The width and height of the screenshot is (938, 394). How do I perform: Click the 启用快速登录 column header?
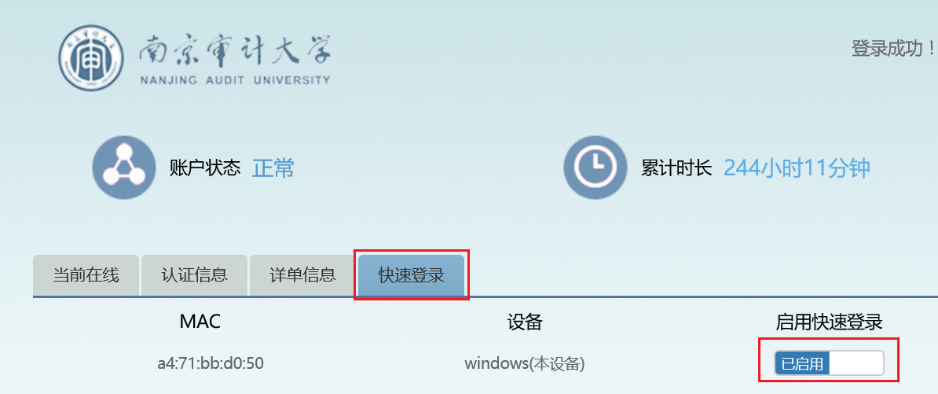(x=829, y=323)
